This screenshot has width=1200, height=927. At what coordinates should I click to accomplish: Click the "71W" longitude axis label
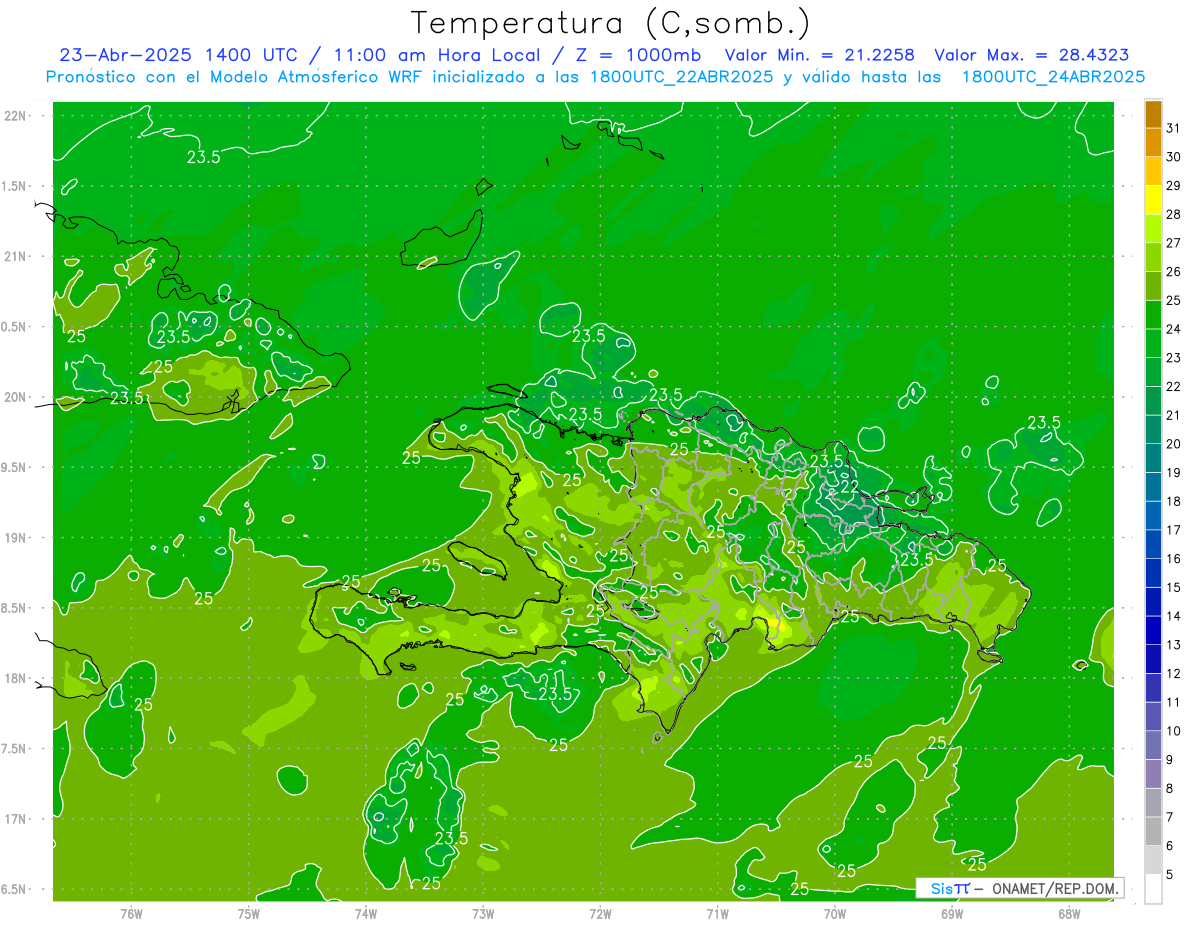pyautogui.click(x=717, y=913)
